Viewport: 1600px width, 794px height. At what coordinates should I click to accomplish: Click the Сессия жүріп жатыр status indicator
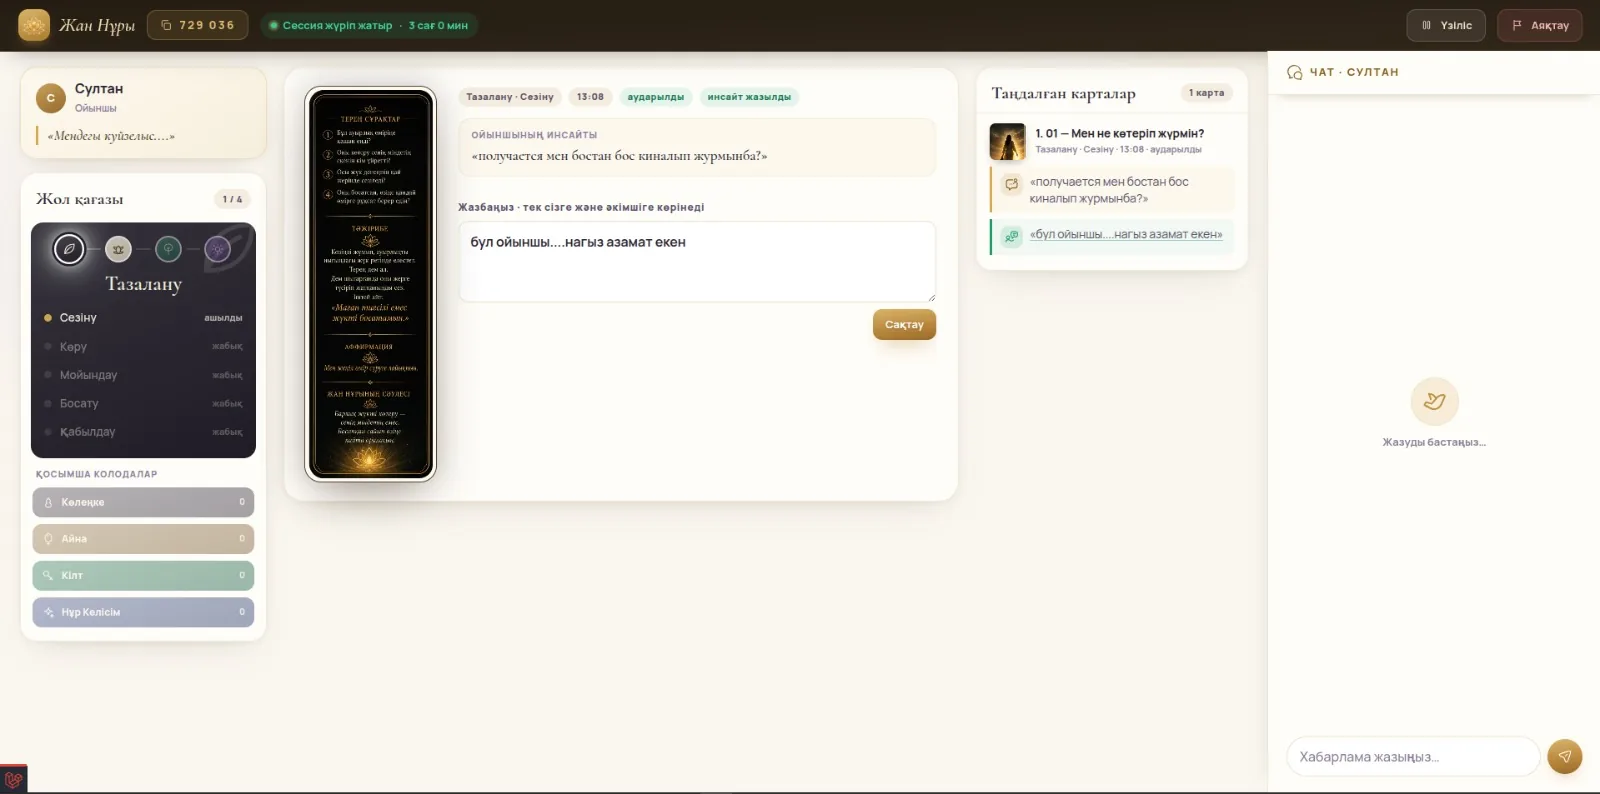pyautogui.click(x=369, y=25)
